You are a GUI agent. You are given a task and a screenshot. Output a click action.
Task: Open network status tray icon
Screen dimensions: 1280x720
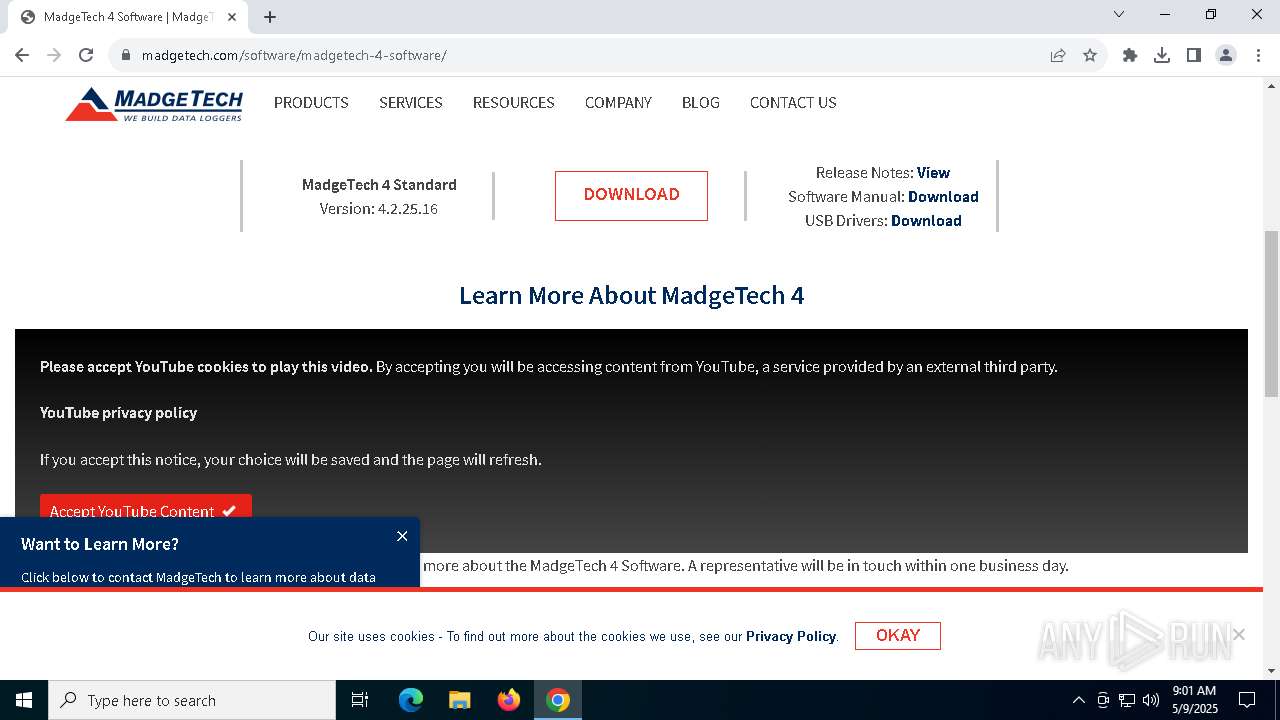(1127, 700)
